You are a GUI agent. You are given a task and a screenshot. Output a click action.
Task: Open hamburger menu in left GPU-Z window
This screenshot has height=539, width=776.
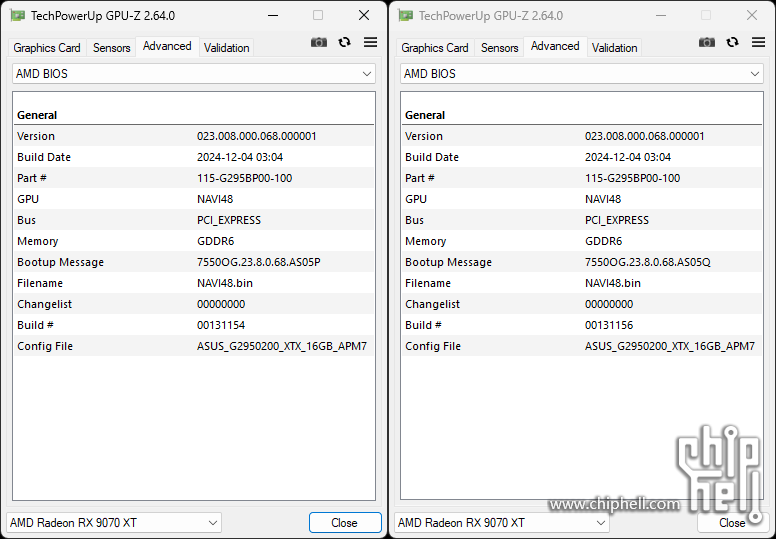pyautogui.click(x=370, y=43)
